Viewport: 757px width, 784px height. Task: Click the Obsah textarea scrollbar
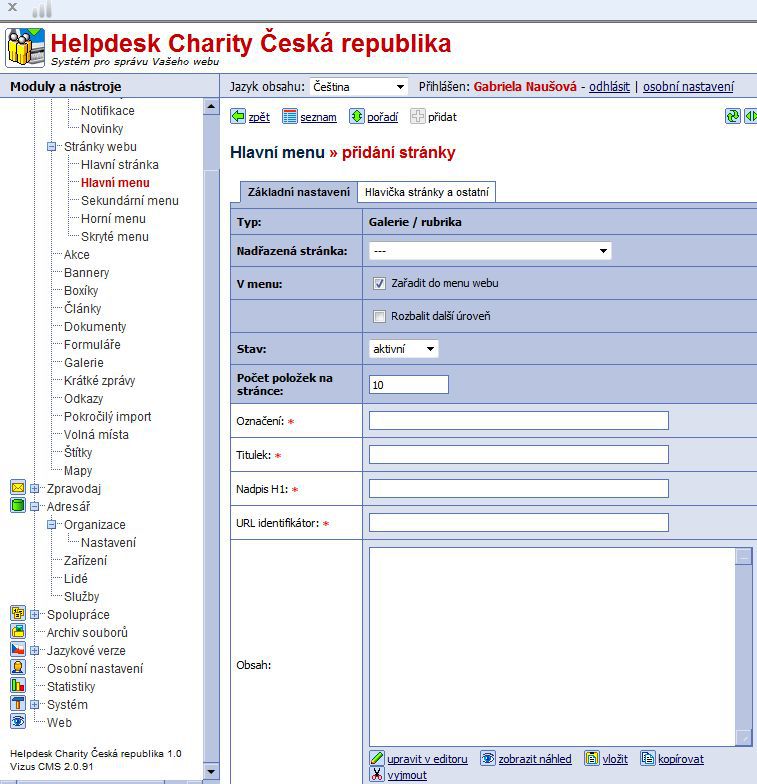744,646
